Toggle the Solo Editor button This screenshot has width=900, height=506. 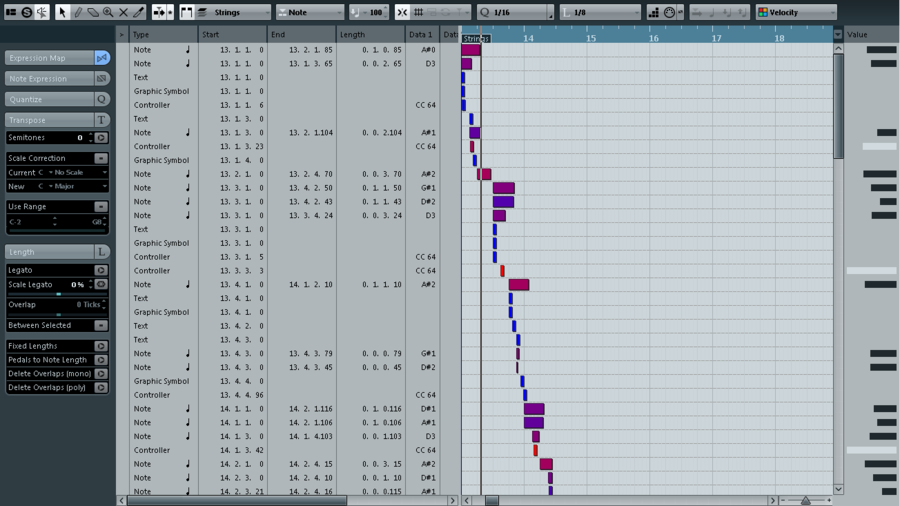tap(26, 12)
